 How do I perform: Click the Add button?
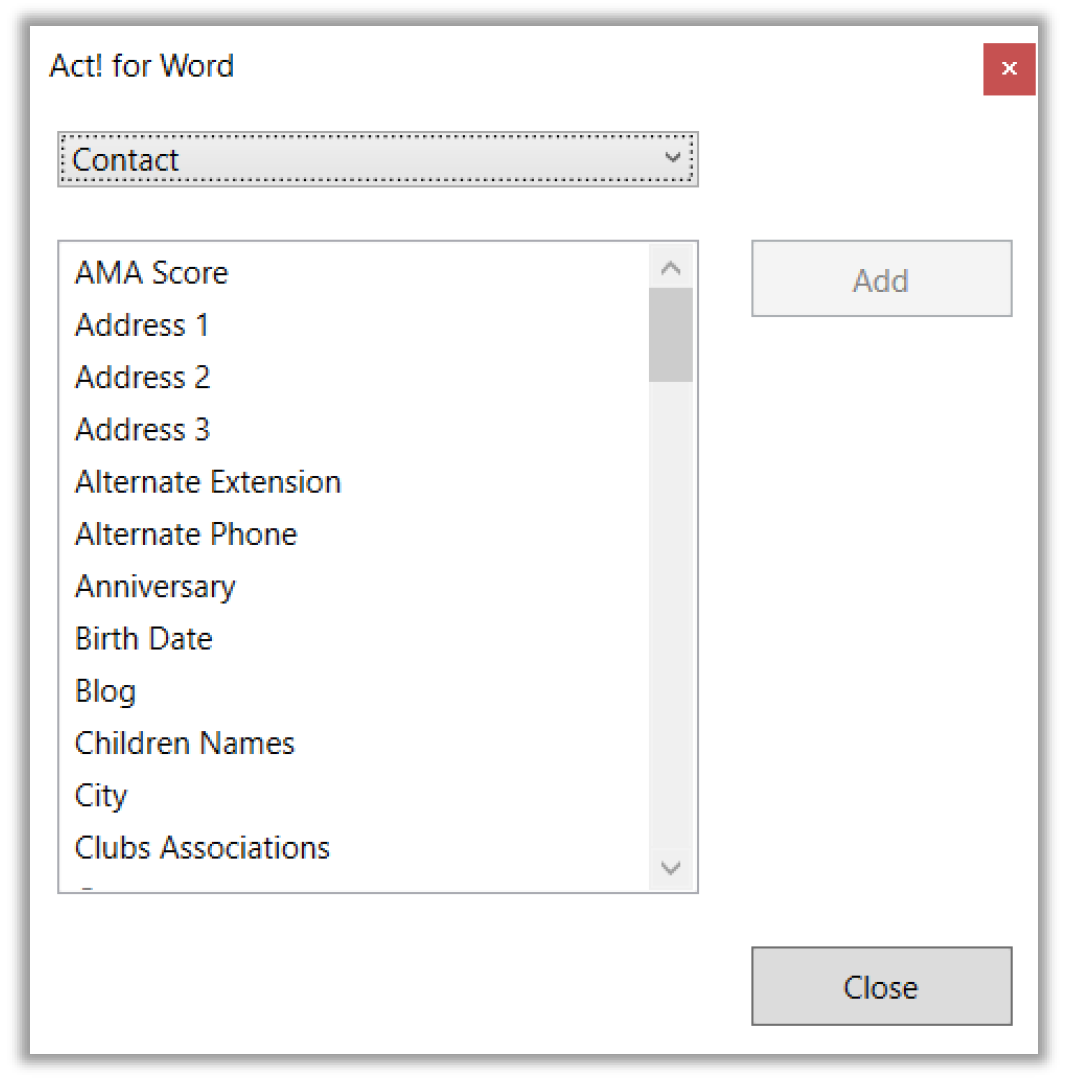tap(881, 279)
